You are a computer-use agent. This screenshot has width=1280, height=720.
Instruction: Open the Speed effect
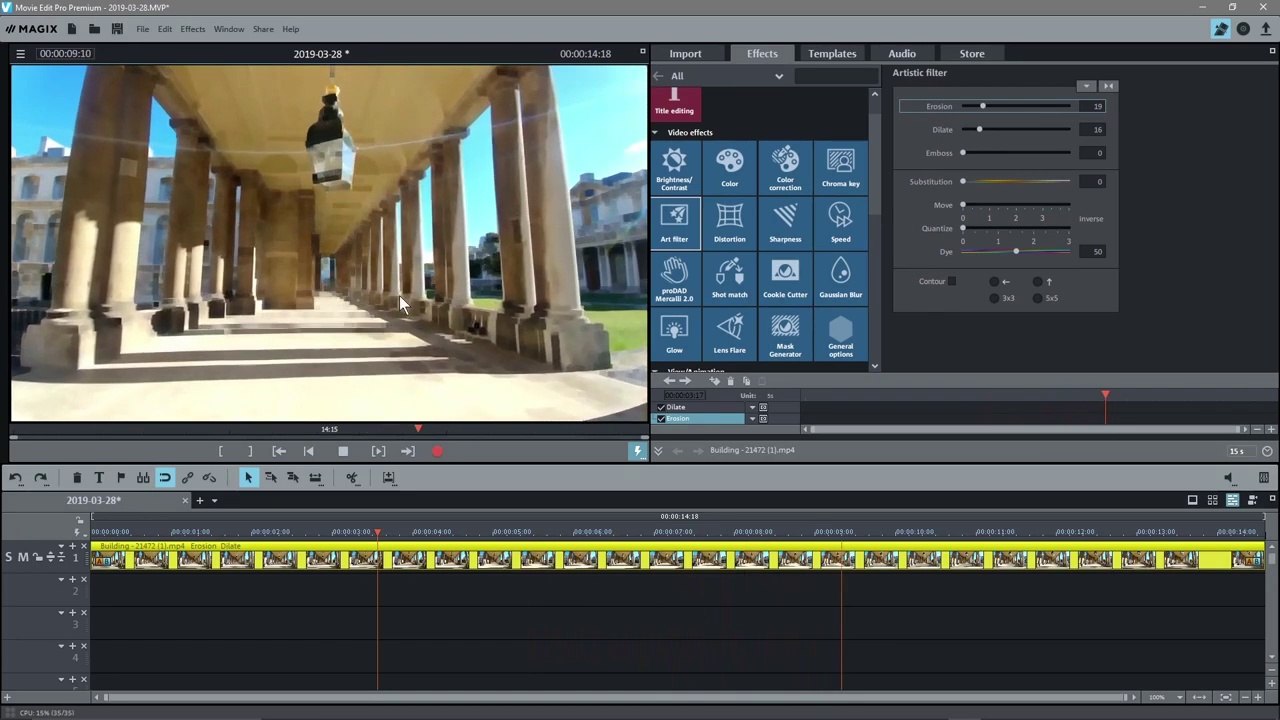click(x=841, y=223)
